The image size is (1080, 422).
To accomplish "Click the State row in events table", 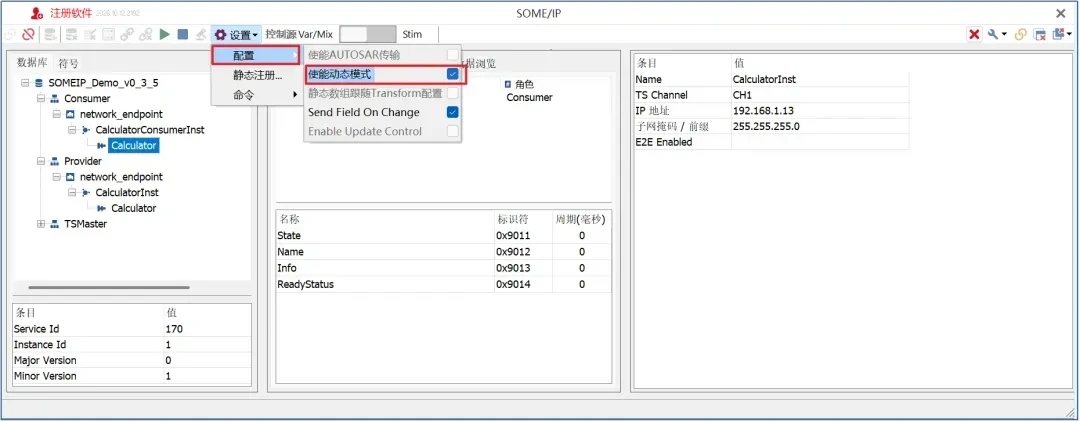I will coord(443,235).
